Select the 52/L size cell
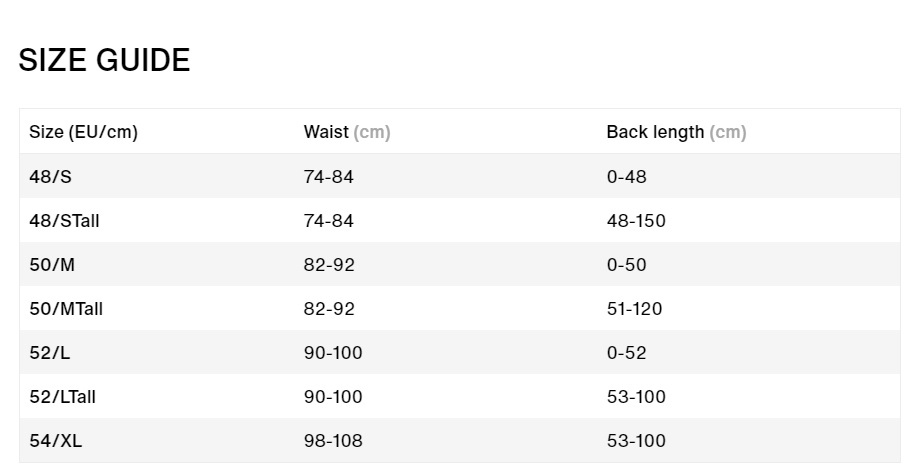The height and width of the screenshot is (470, 917). tap(50, 352)
